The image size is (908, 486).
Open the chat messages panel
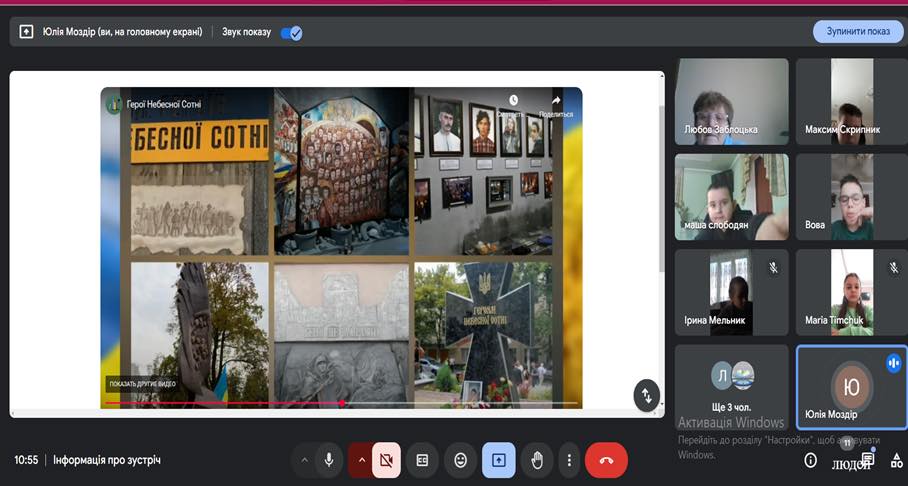[x=867, y=459]
